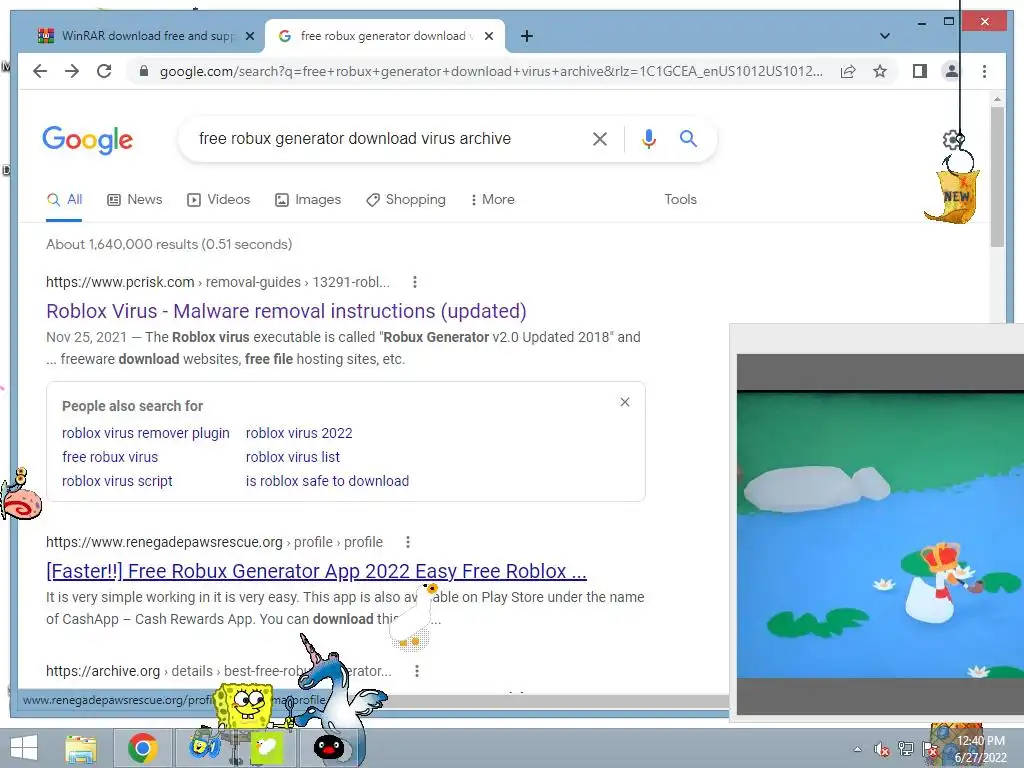Screen dimensions: 1024x768
Task: Bookmark this page with the star icon
Action: pos(880,71)
